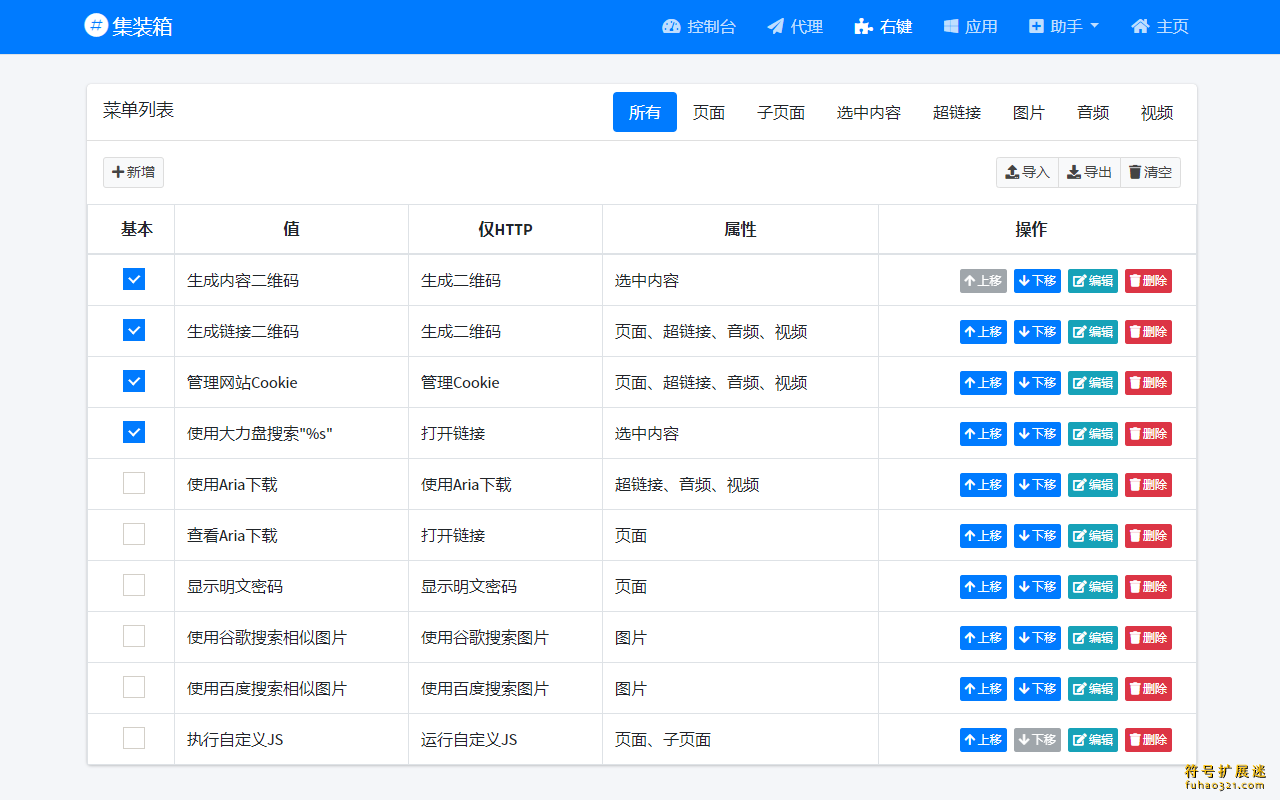Screen dimensions: 1280x800
Task: Click the 管理Cookie cell text
Action: pos(460,383)
